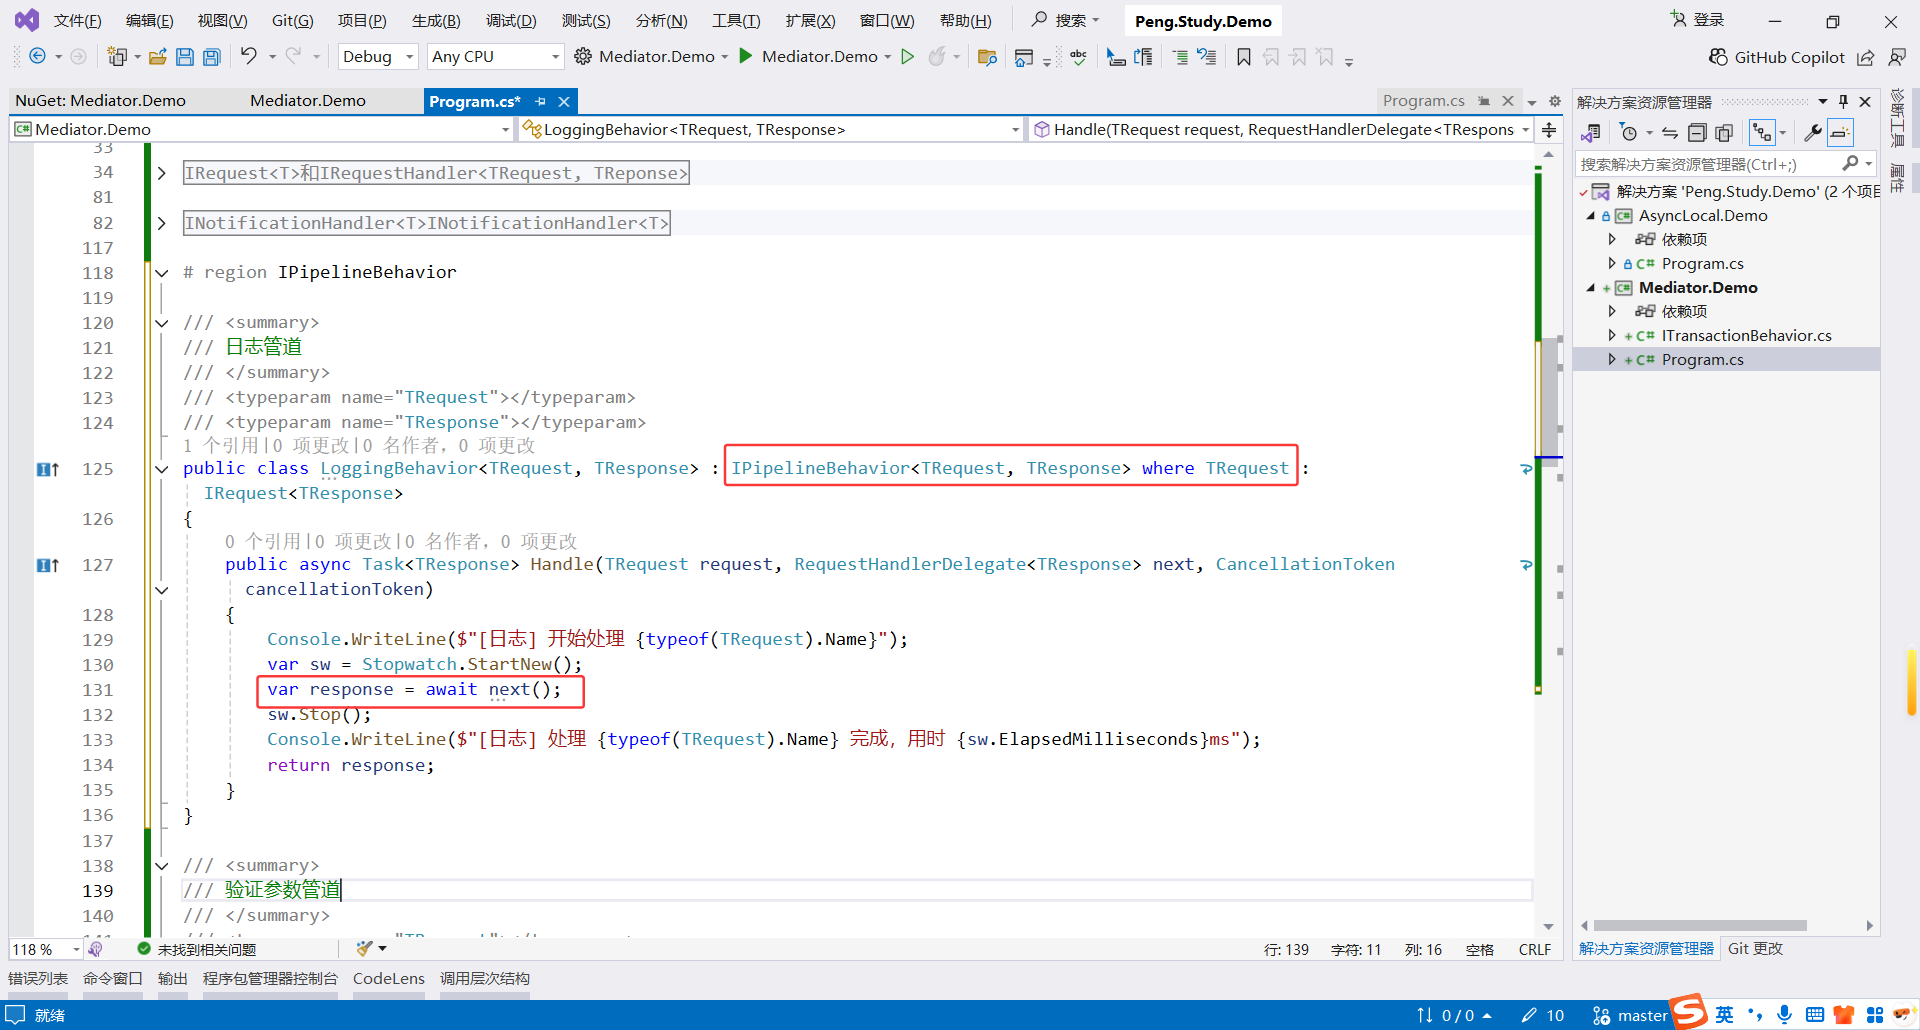Open the 工具(T) menu
1920x1030 pixels.
click(x=736, y=21)
